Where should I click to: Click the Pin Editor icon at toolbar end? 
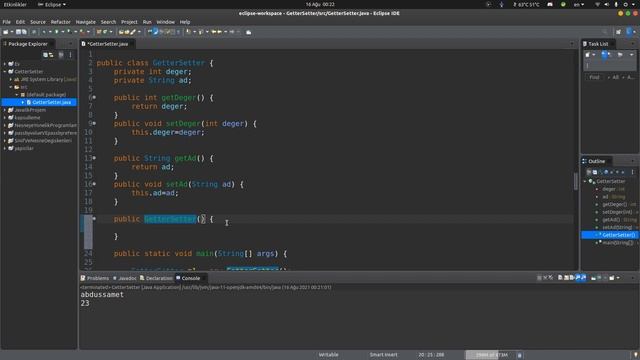pos(249,32)
